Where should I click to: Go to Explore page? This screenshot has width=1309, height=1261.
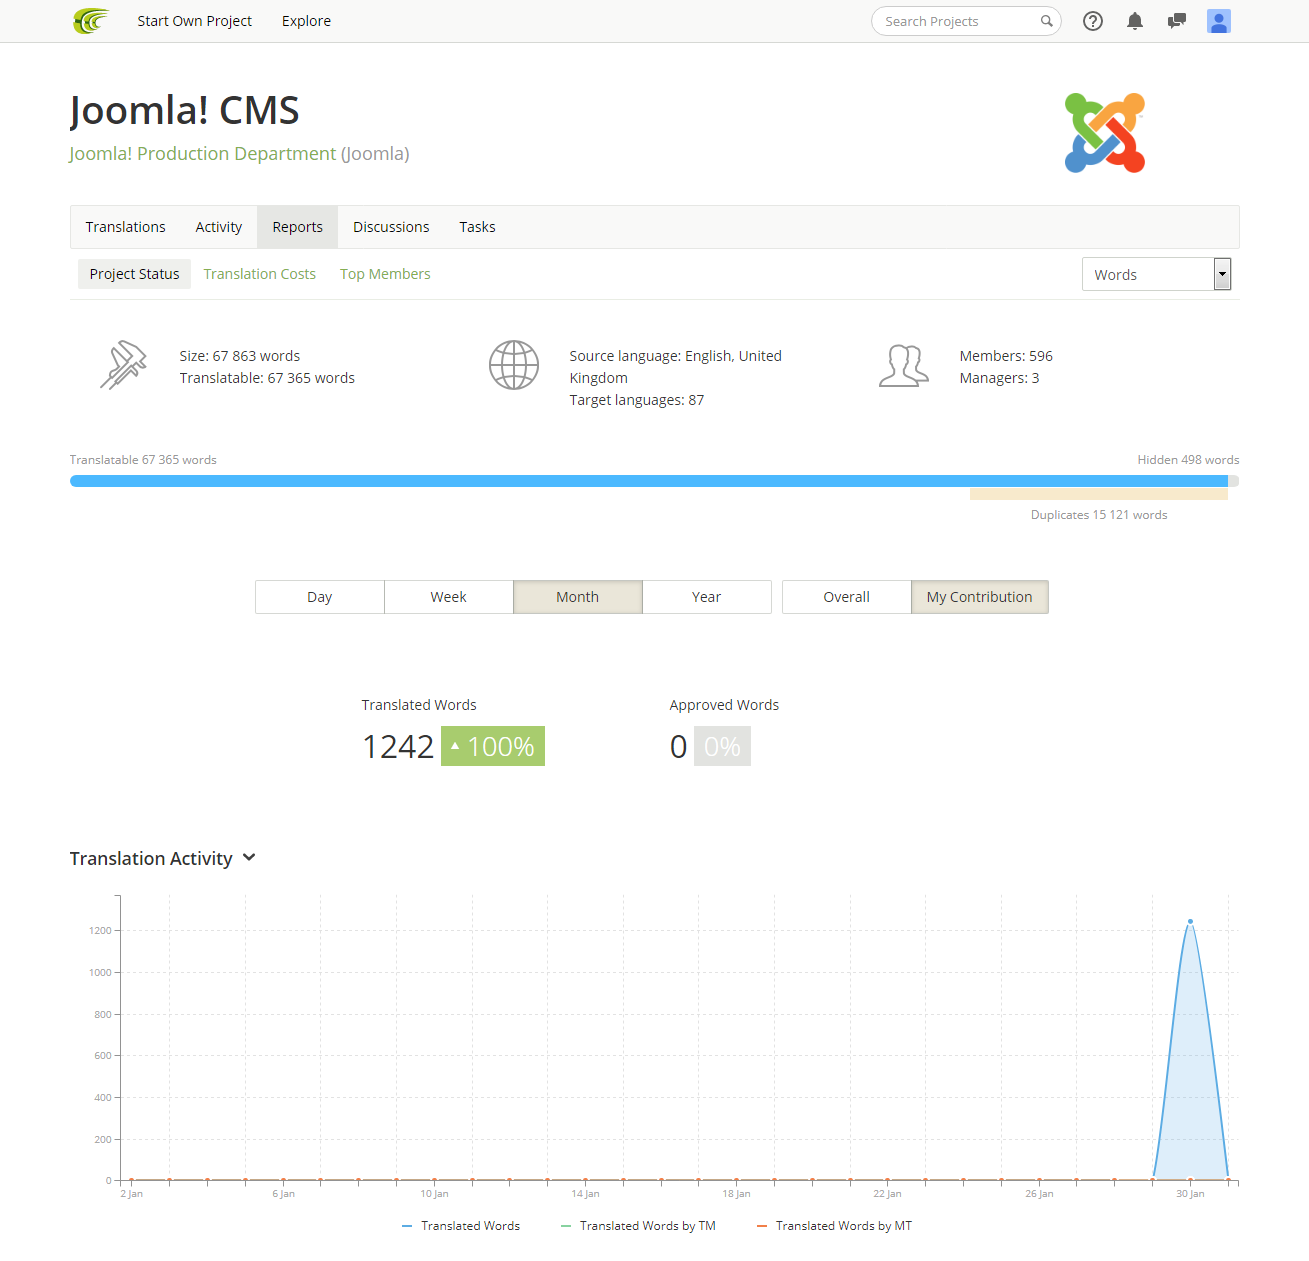[306, 21]
